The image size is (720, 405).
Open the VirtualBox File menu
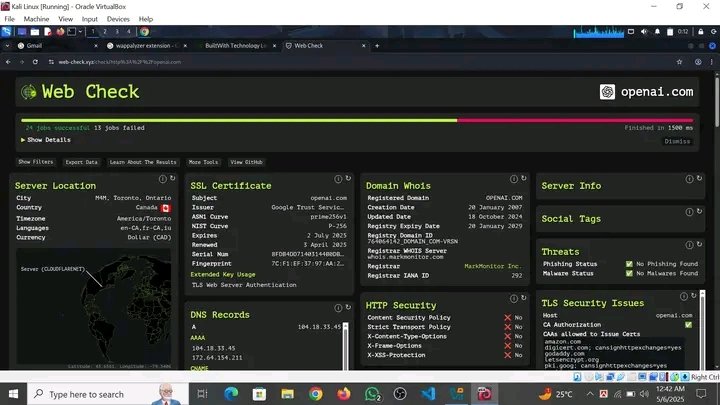[x=10, y=19]
